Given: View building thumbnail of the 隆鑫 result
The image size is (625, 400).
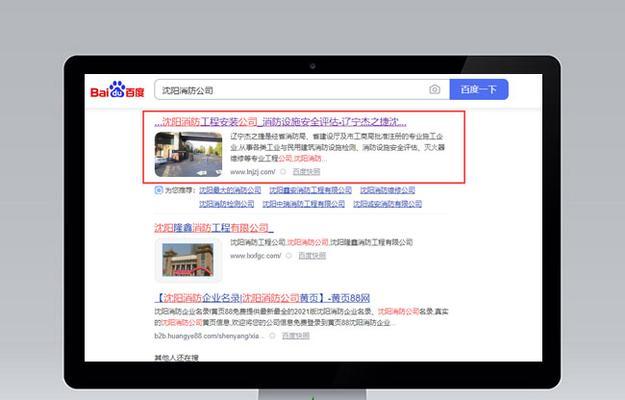Looking at the screenshot, I should pyautogui.click(x=188, y=260).
